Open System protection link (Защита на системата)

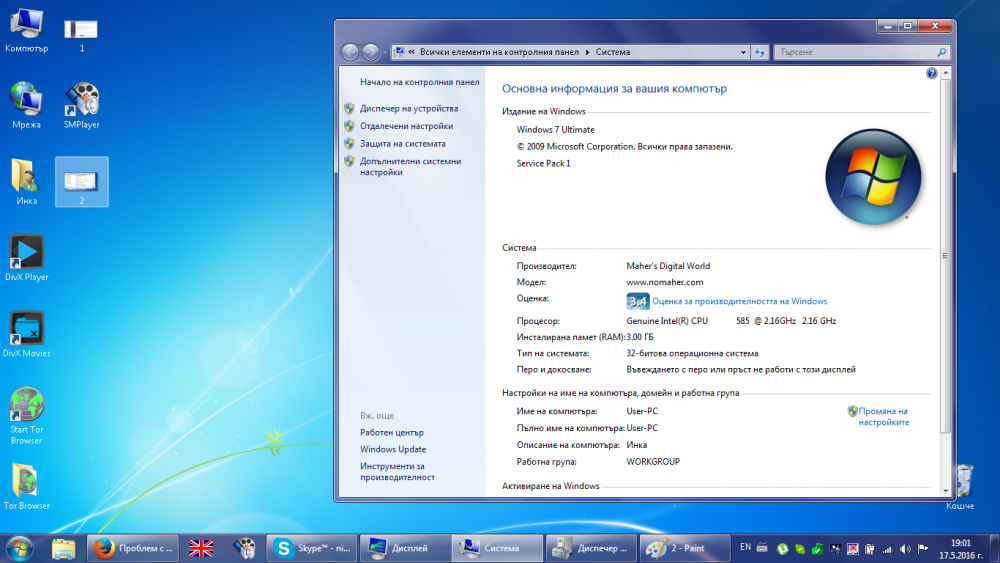402,143
